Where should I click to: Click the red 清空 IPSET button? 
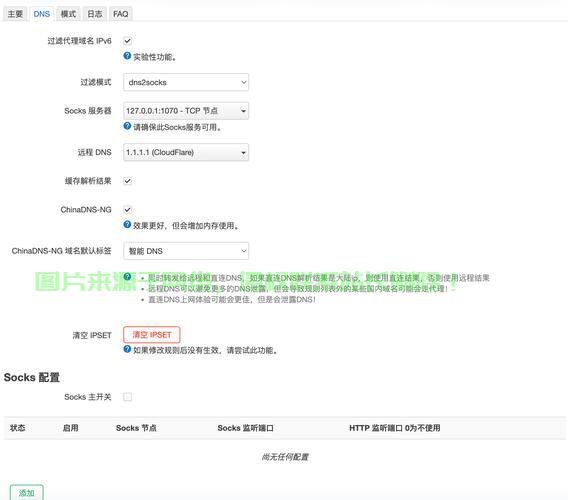tap(151, 335)
